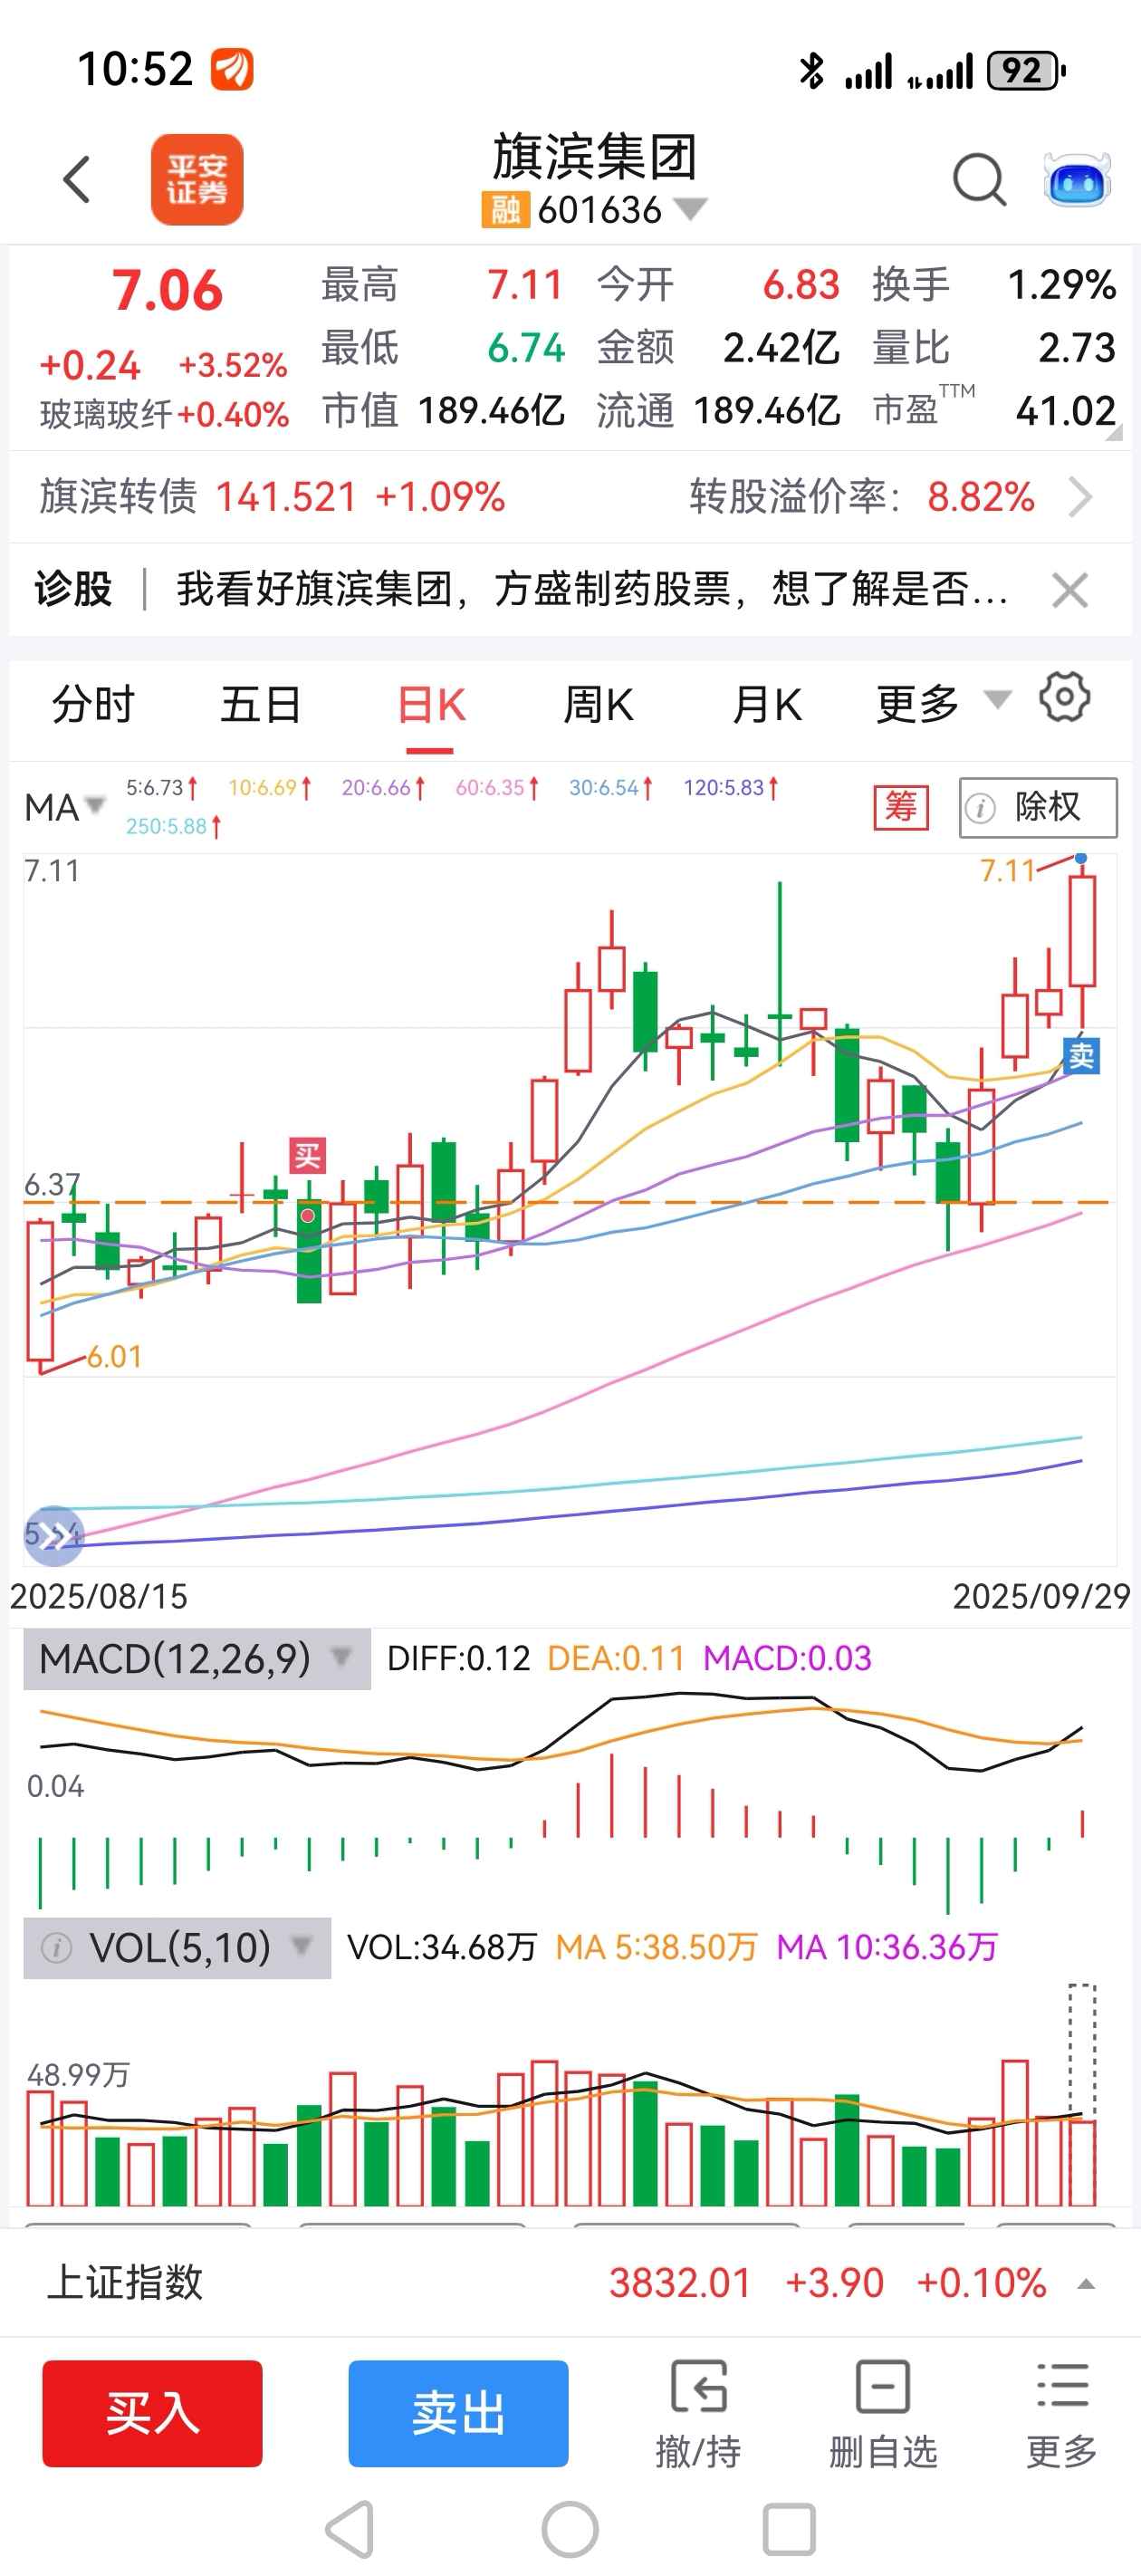The height and width of the screenshot is (2576, 1141).
Task: Tap the MA 5:6.73 legend value
Action: 161,788
